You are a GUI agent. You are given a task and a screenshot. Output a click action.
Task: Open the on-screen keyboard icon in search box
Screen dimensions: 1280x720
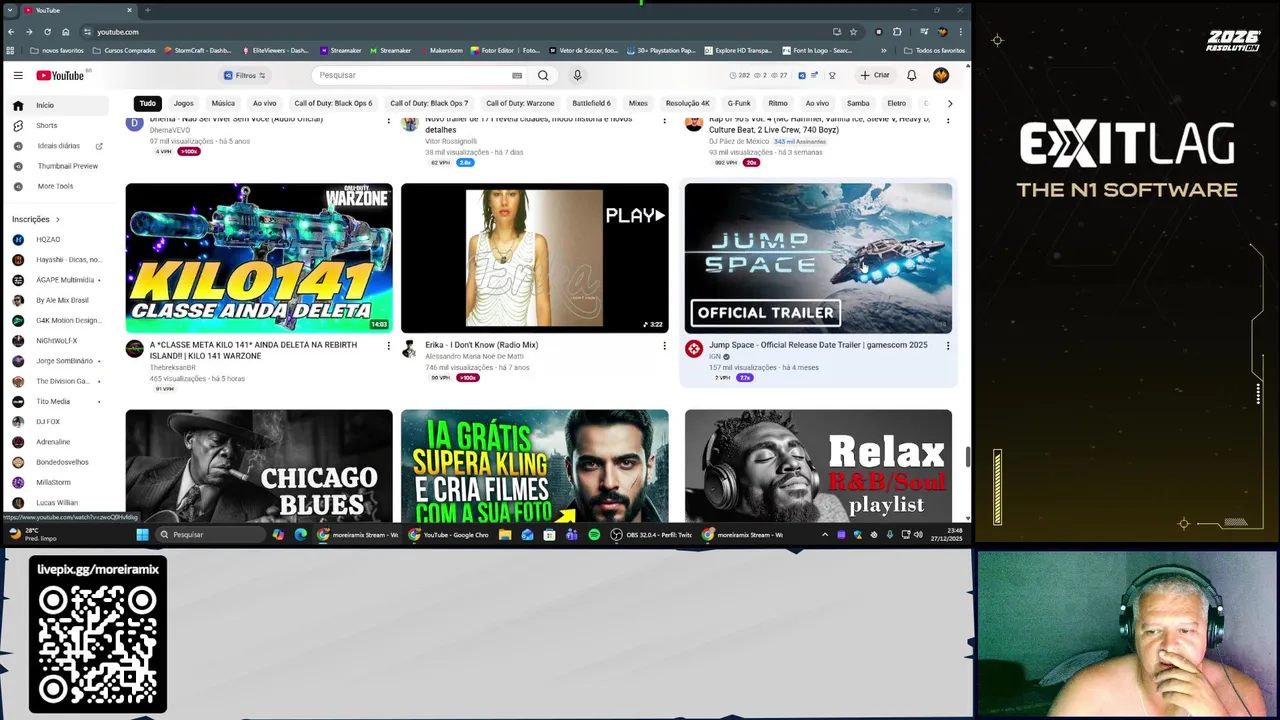click(x=517, y=75)
